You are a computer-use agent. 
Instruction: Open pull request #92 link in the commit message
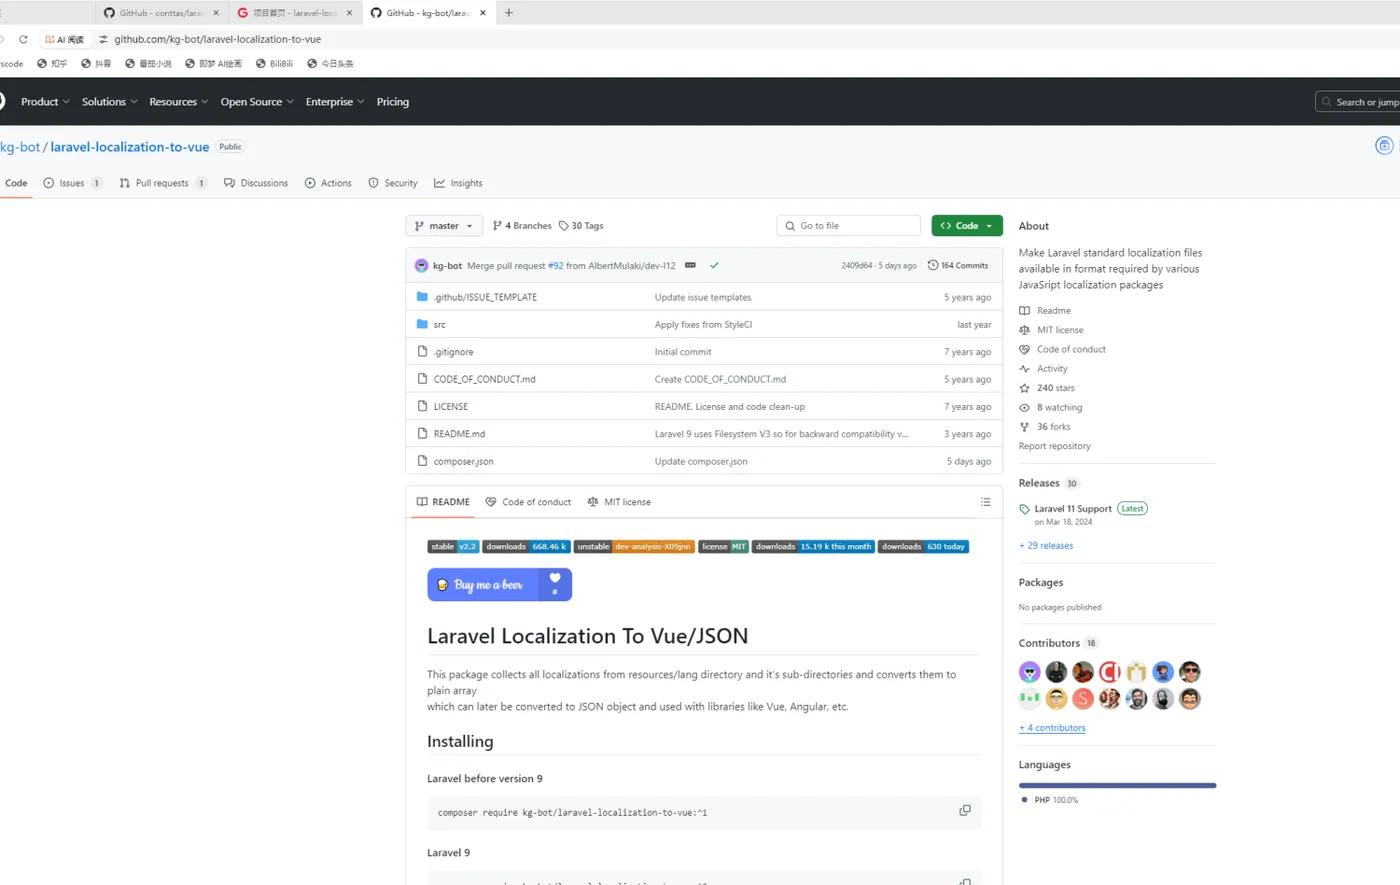[x=556, y=266]
